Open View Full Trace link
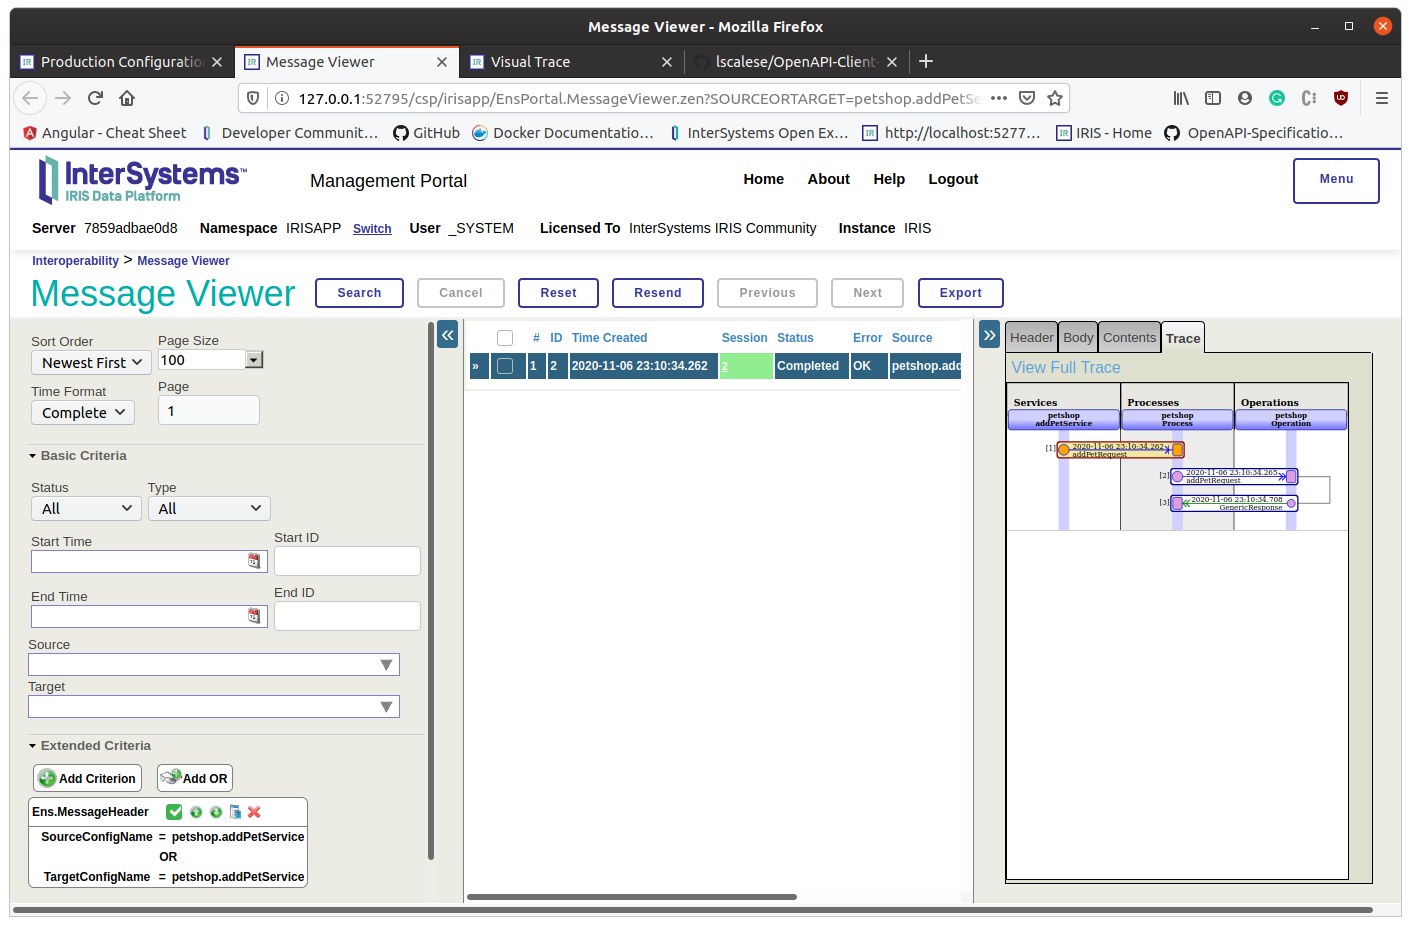Screen dimensions: 1411x926 pos(1065,367)
